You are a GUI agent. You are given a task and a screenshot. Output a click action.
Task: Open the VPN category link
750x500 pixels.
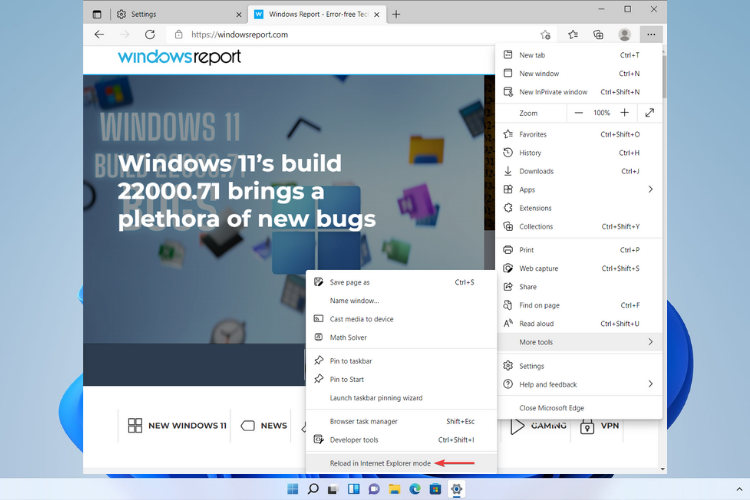pyautogui.click(x=599, y=425)
